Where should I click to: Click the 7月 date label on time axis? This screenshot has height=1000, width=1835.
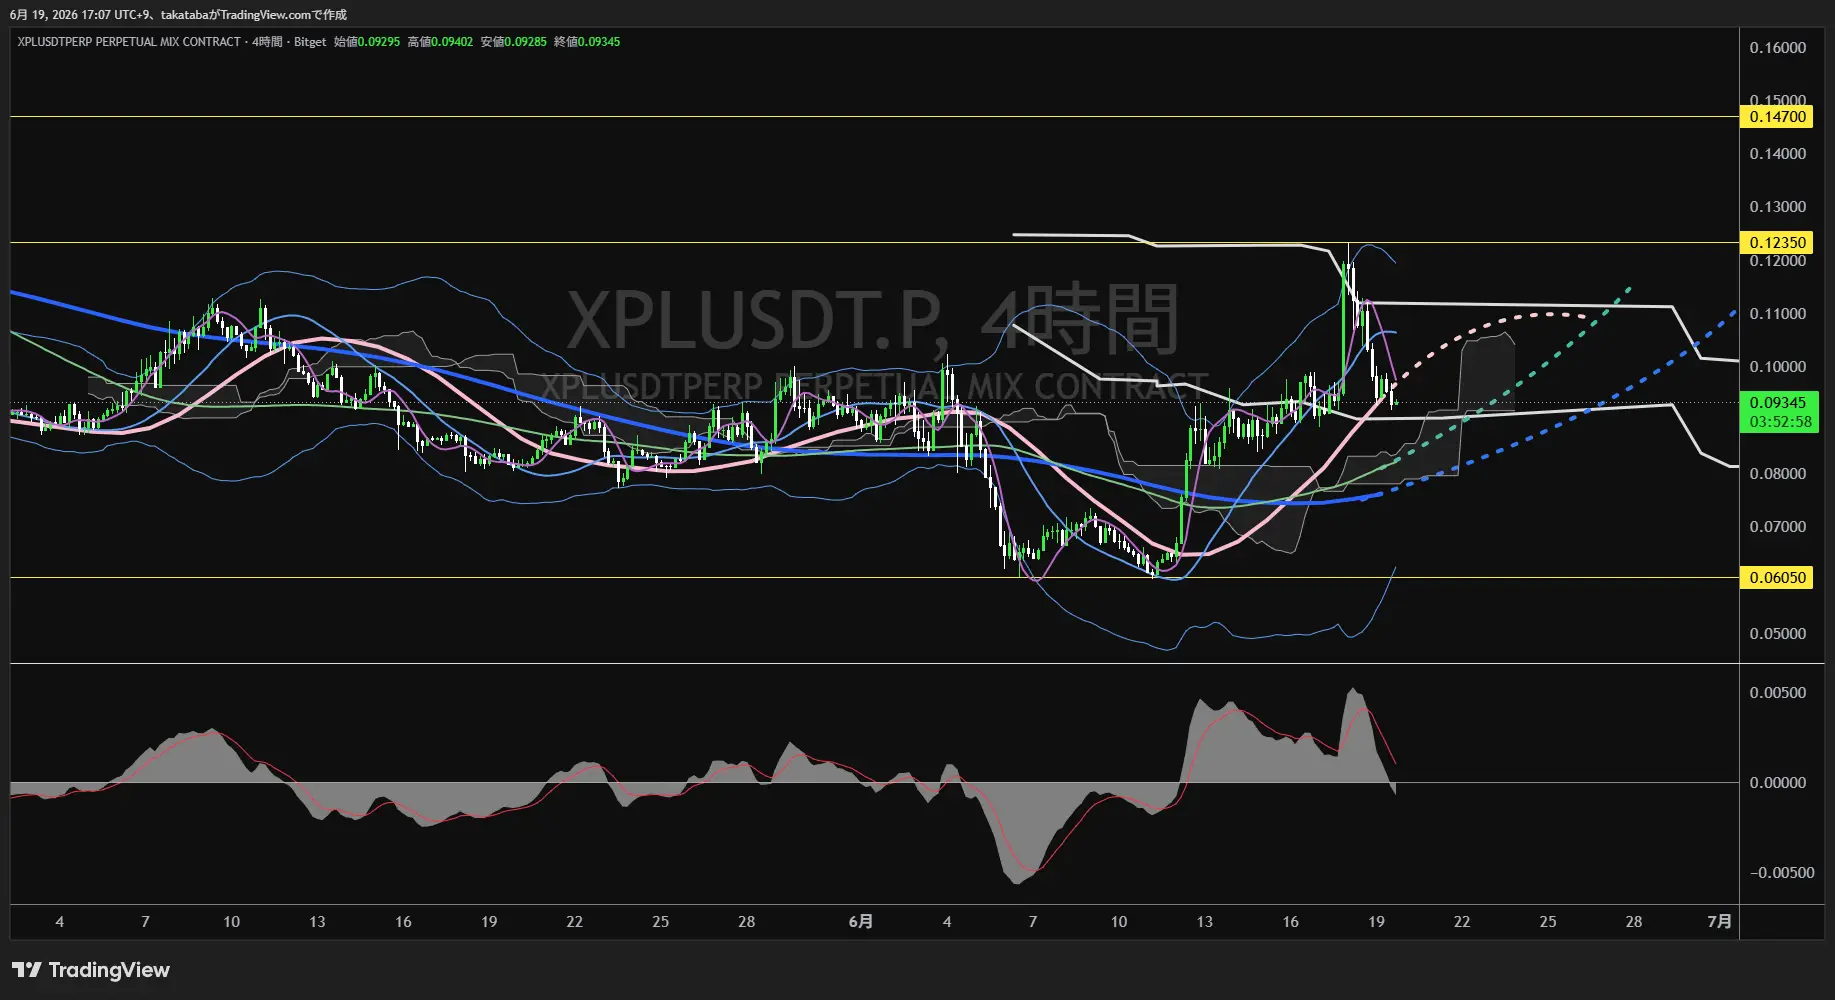pyautogui.click(x=1719, y=922)
